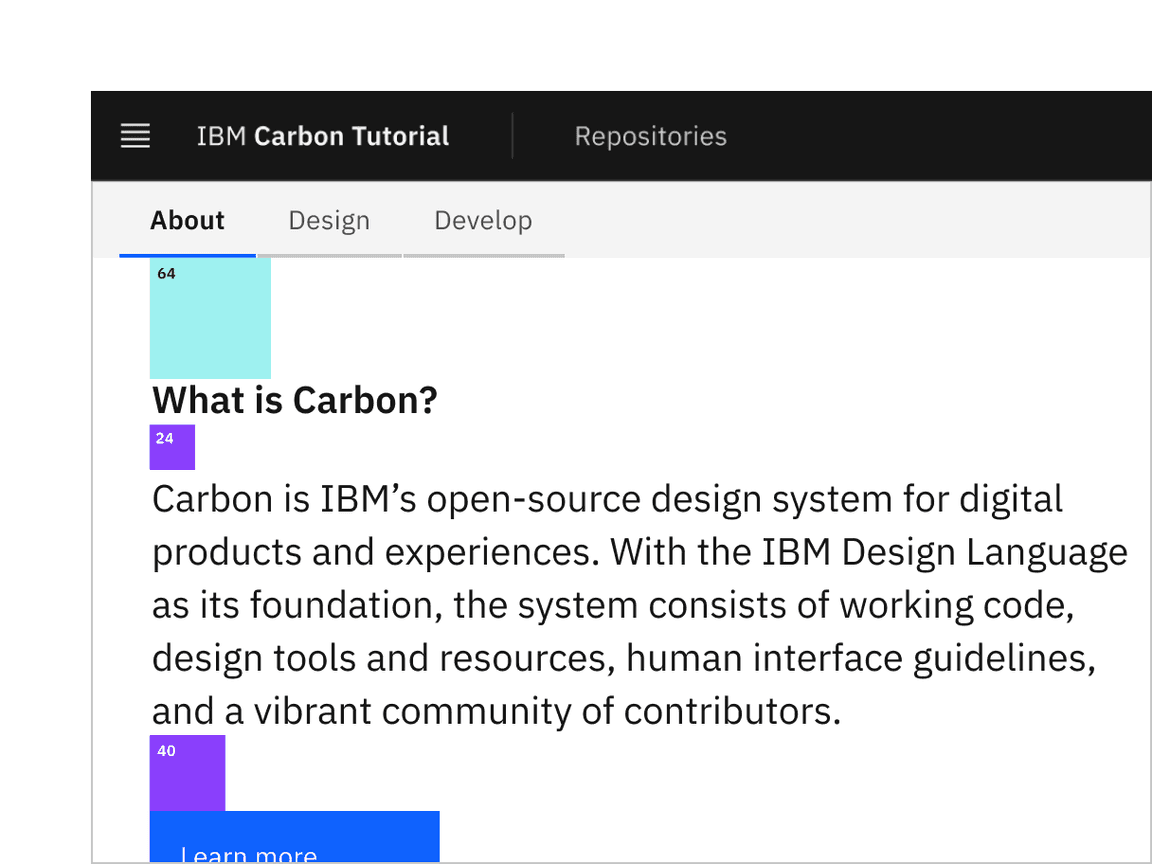Click the cyan 64 spacing block
The width and height of the screenshot is (1152, 864).
click(210, 318)
